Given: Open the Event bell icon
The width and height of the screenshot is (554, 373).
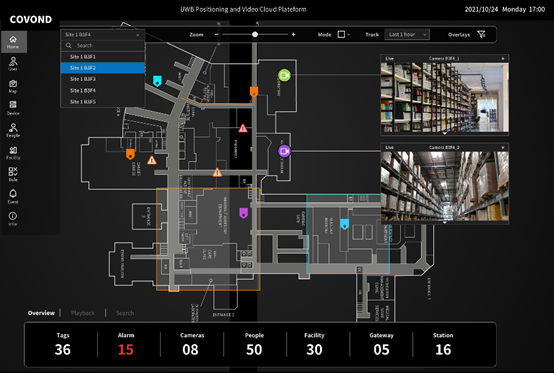Looking at the screenshot, I should coord(13,196).
